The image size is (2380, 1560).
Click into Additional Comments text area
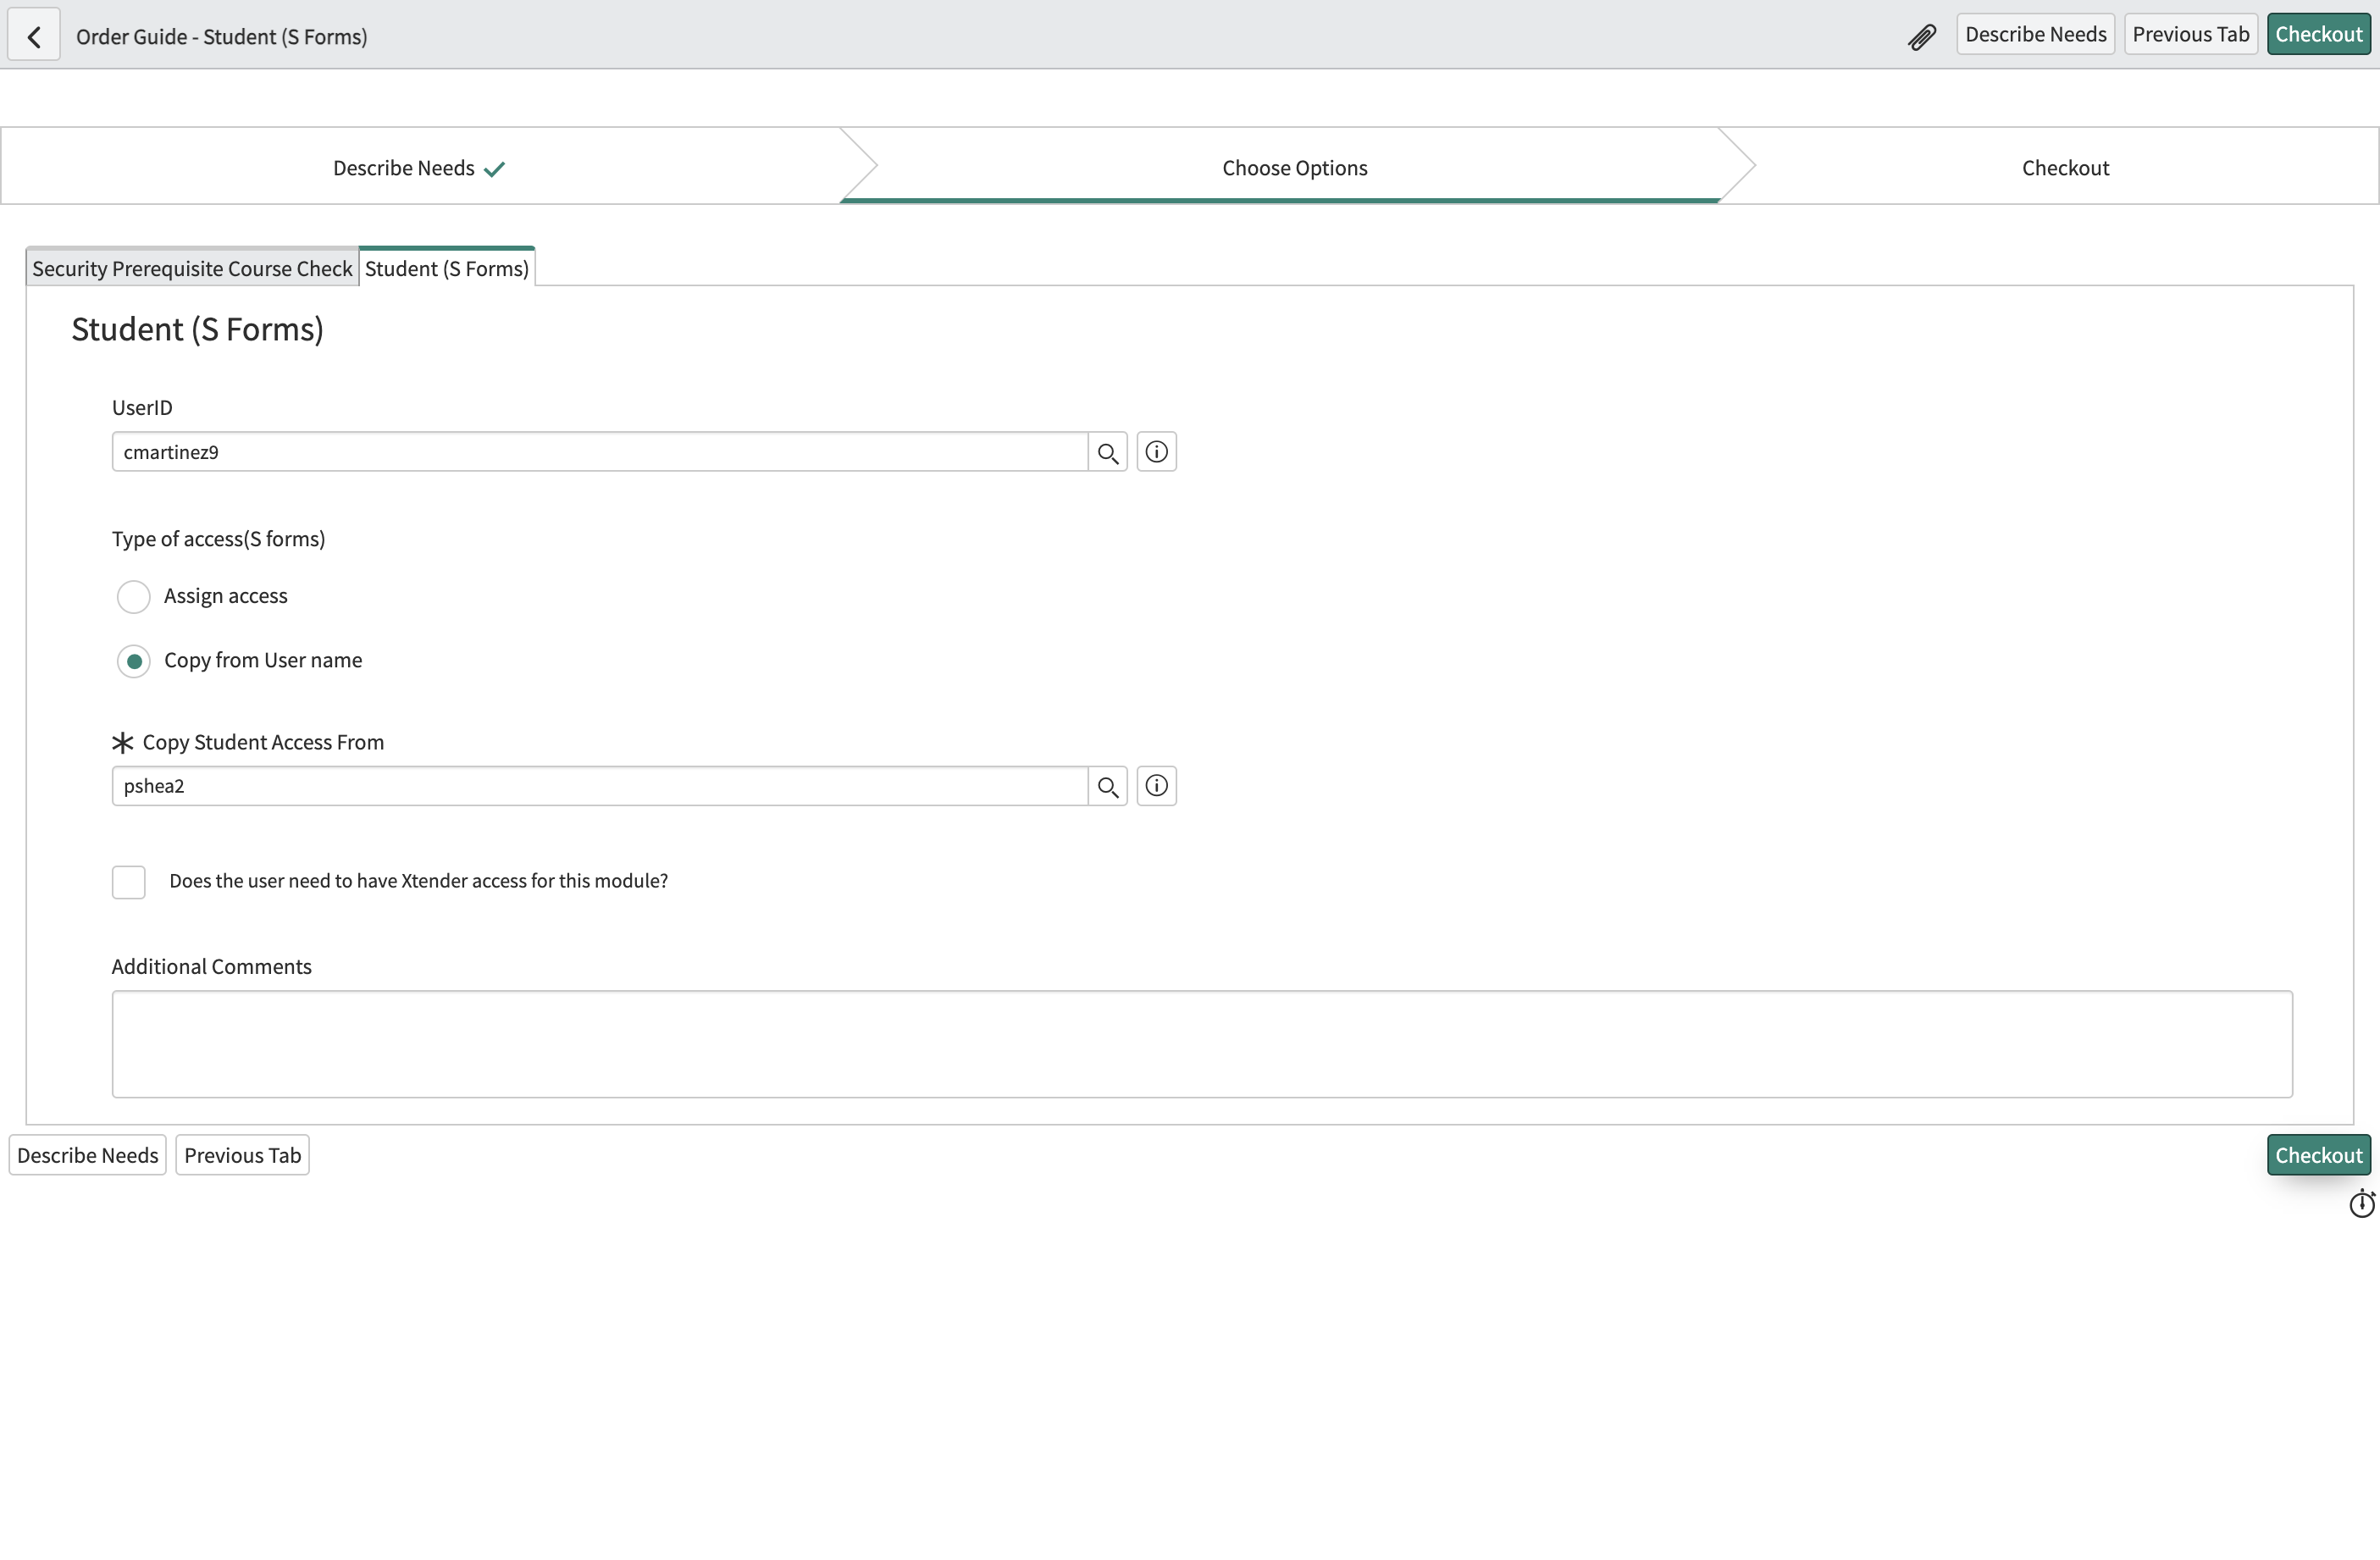coord(1202,1044)
